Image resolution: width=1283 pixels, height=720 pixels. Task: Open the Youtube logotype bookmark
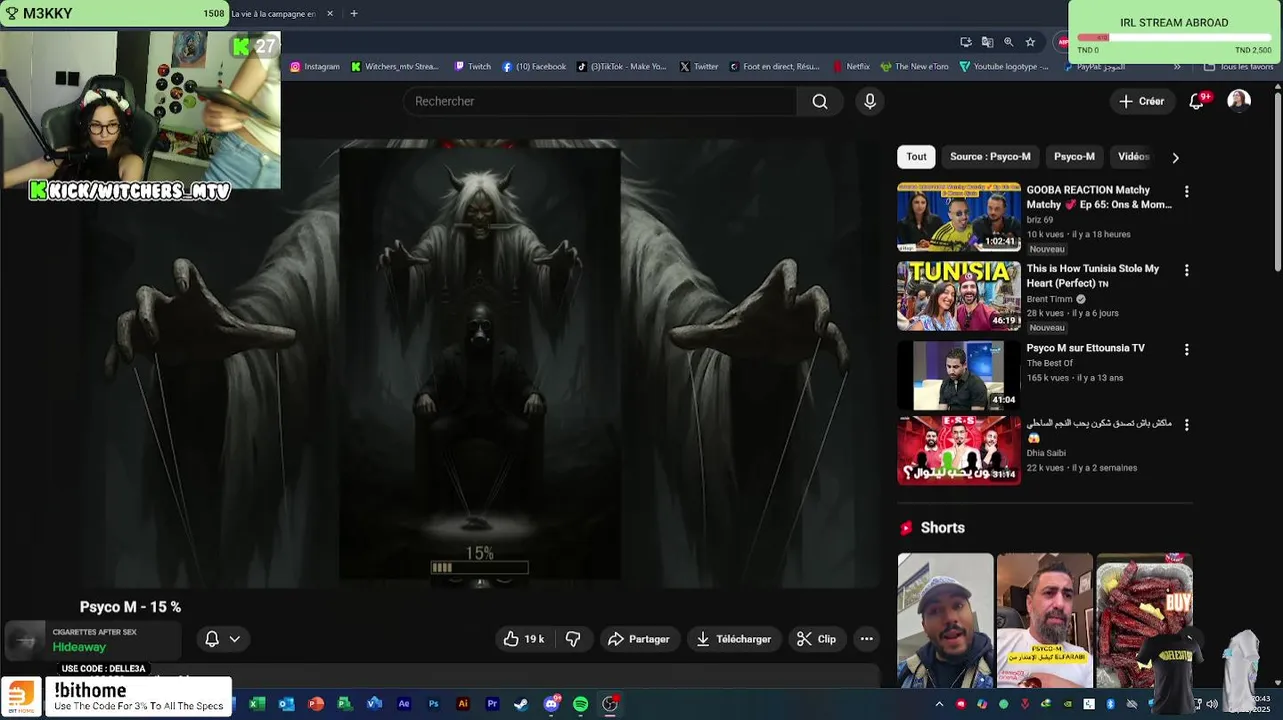1005,67
